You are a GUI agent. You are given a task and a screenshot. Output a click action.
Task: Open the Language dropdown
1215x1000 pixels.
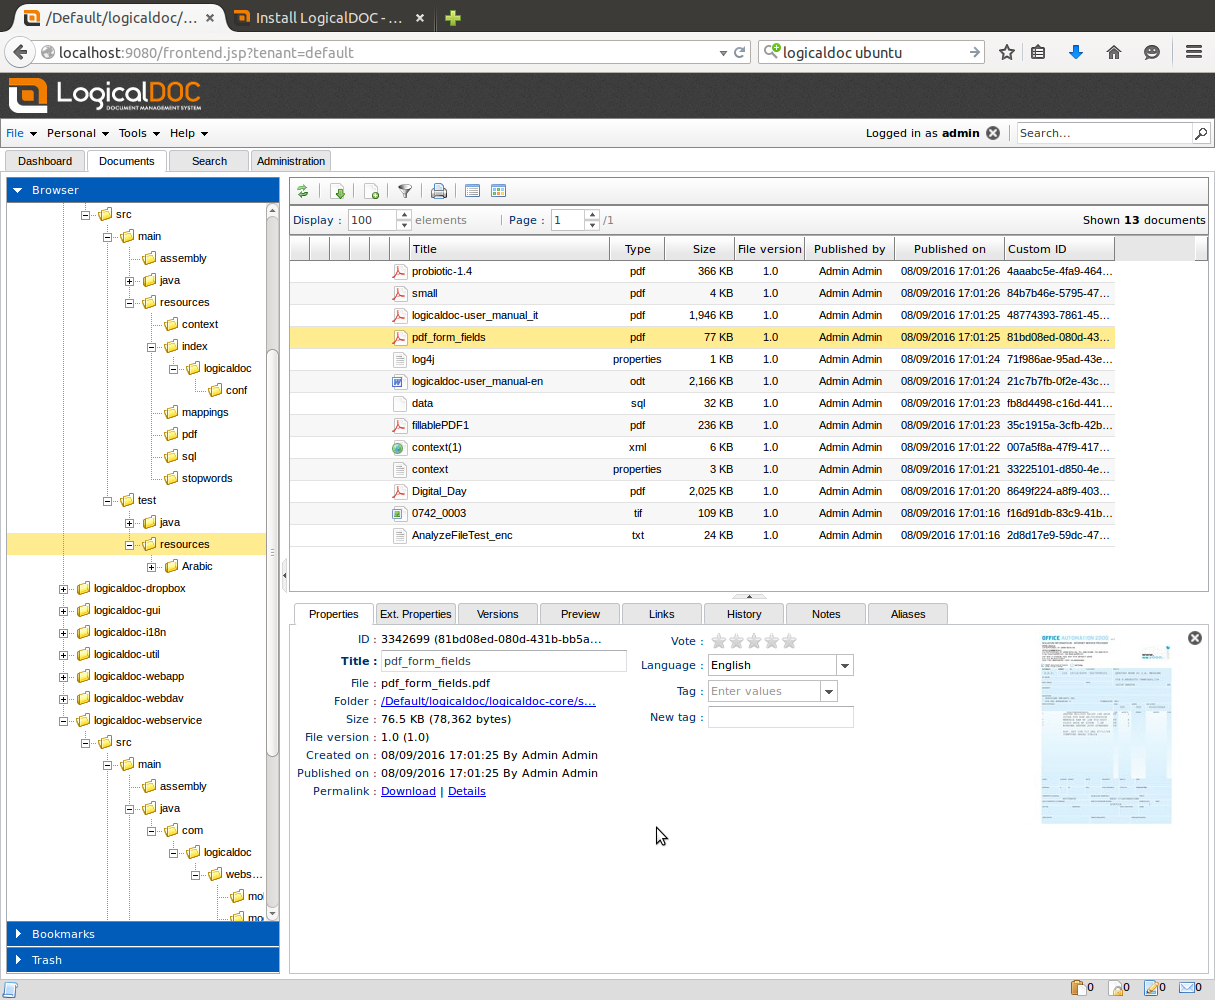coord(845,665)
